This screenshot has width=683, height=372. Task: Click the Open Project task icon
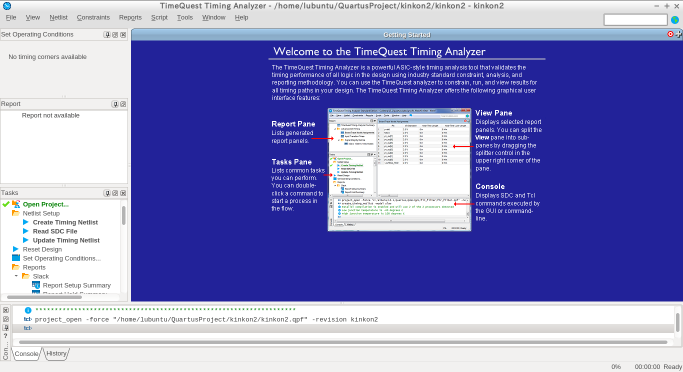point(16,204)
